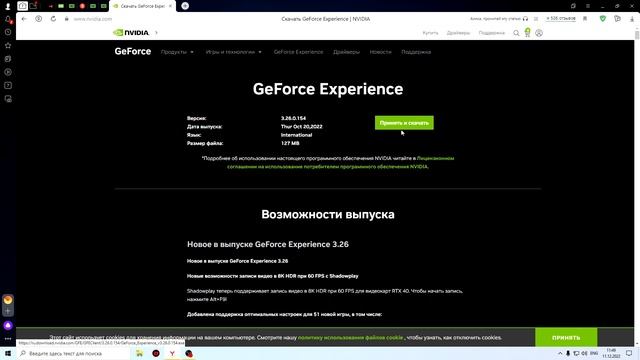Open the green Protect shield icon
The width and height of the screenshot is (640, 360).
point(602,19)
